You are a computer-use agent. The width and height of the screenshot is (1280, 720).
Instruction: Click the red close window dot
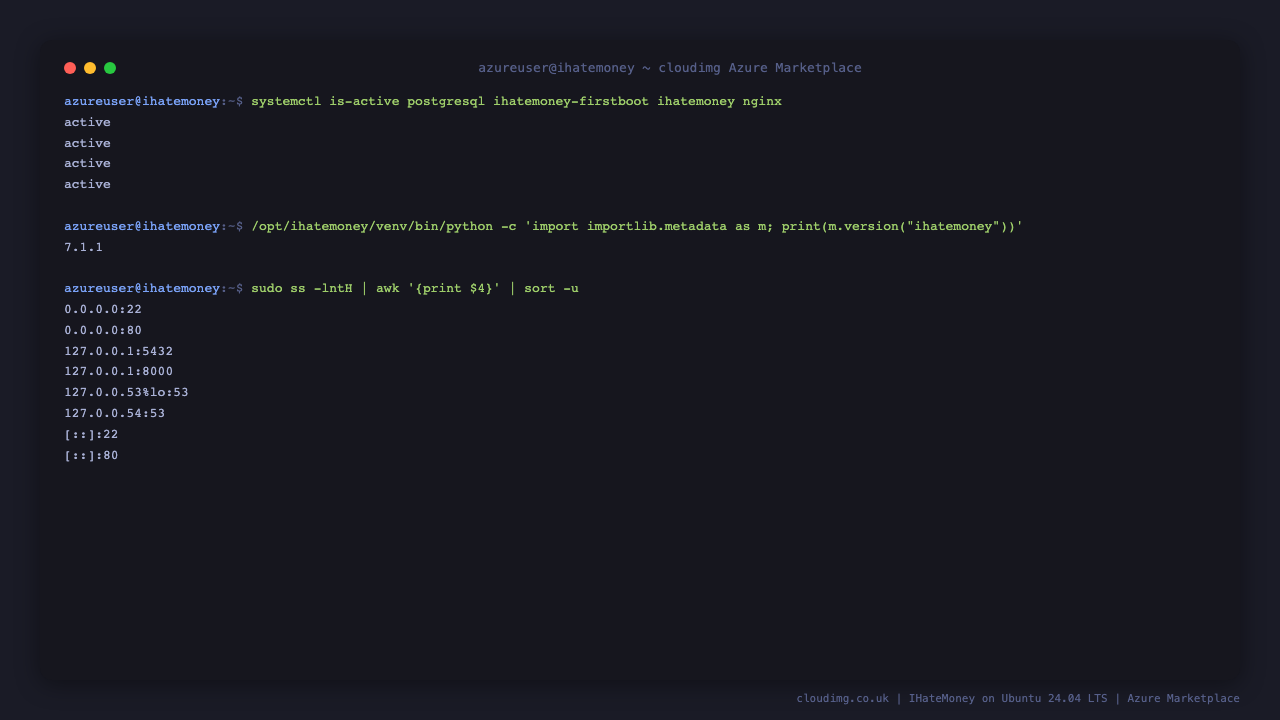(70, 68)
